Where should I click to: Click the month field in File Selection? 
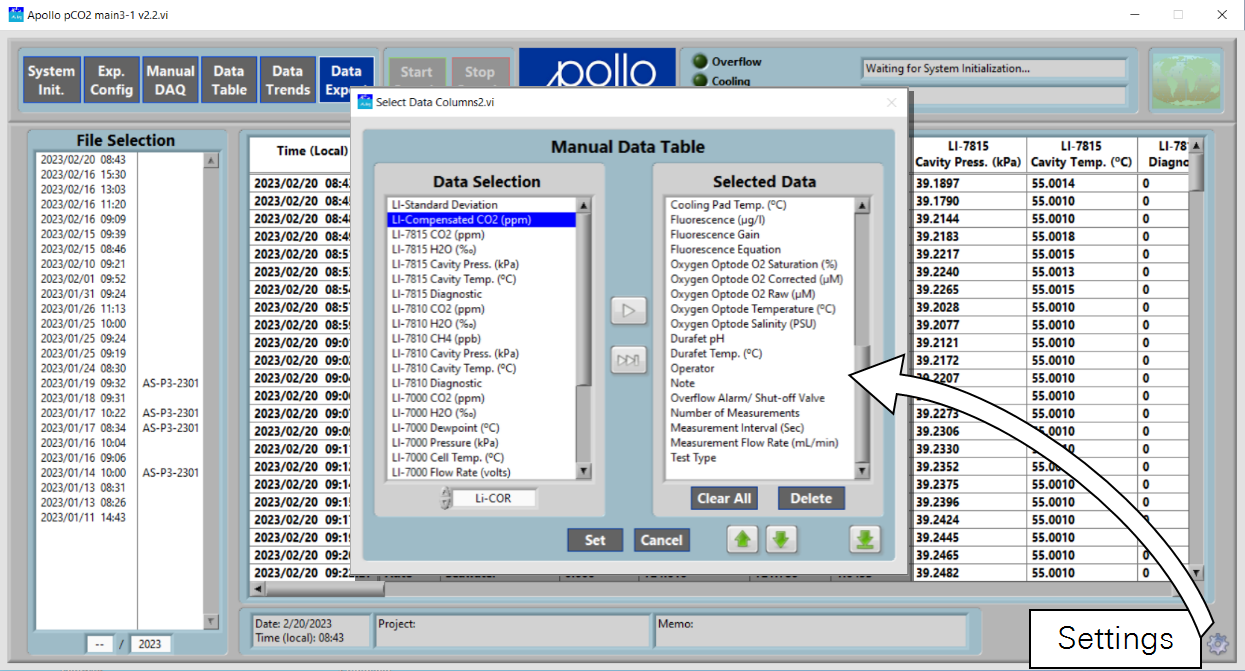click(99, 644)
